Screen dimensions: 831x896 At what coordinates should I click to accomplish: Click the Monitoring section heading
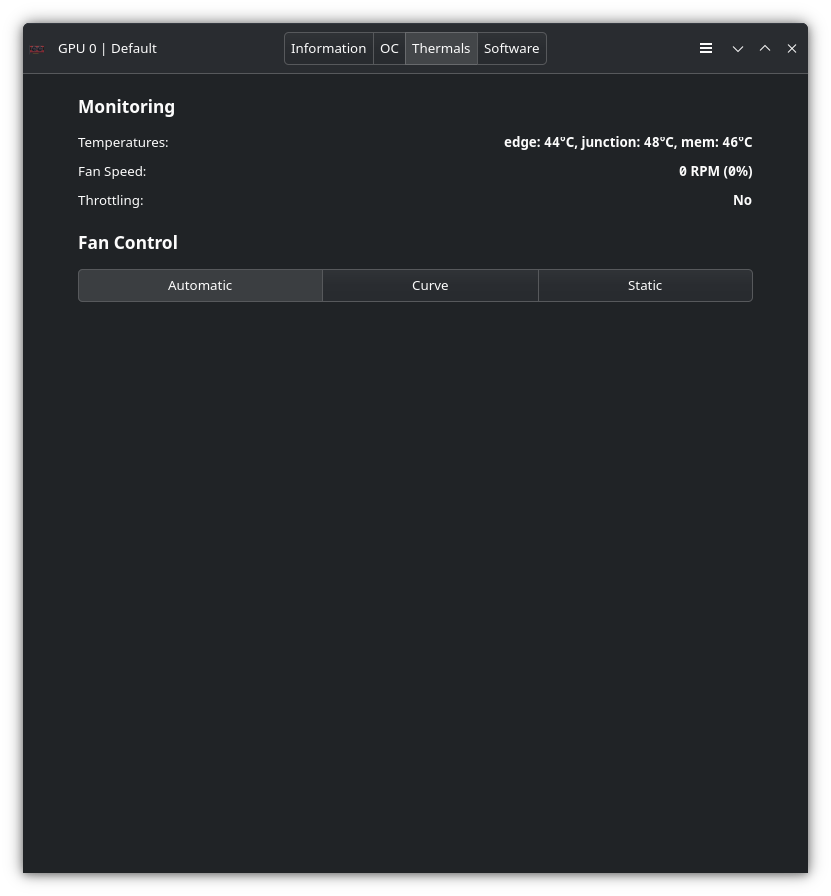126,107
